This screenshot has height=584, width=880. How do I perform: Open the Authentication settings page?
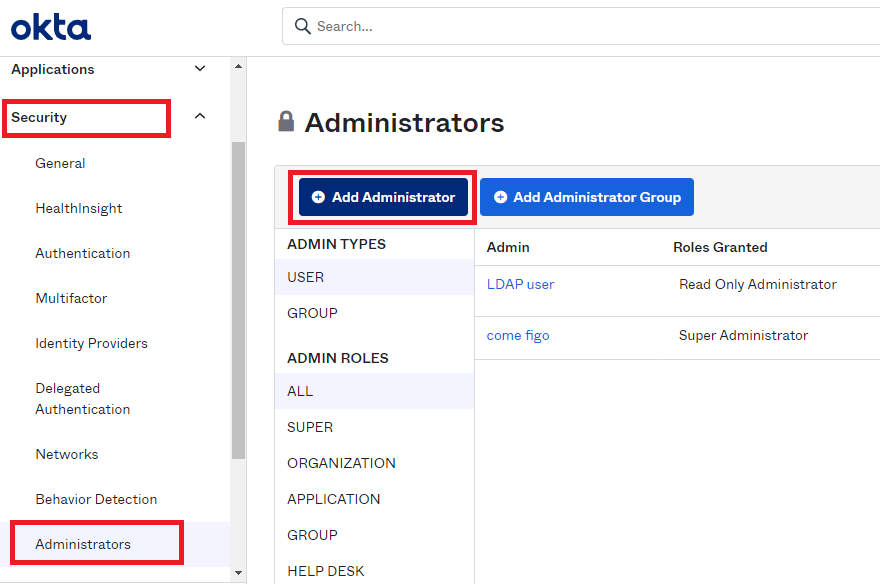click(x=83, y=253)
